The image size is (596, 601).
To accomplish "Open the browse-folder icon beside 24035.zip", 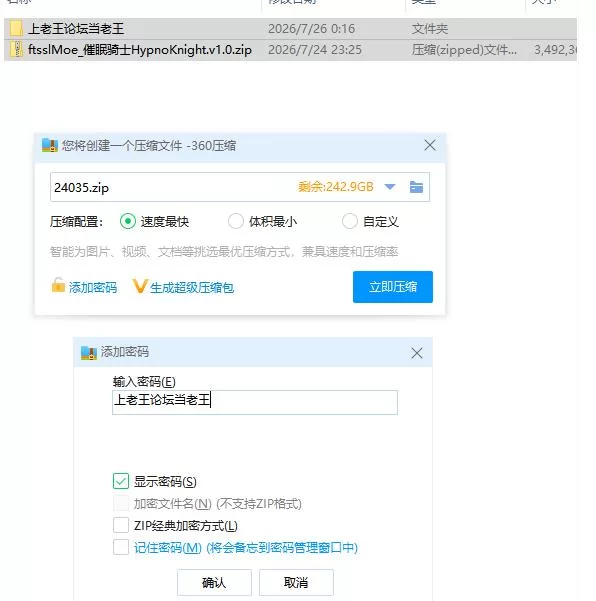I will click(416, 187).
